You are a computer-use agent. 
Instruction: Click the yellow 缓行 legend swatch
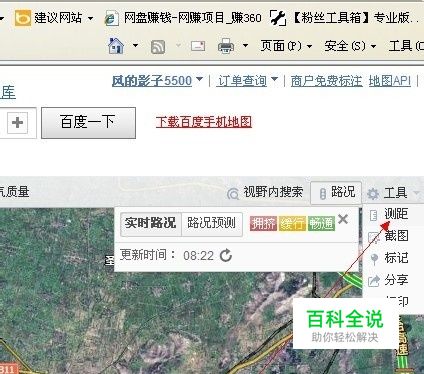(x=292, y=223)
